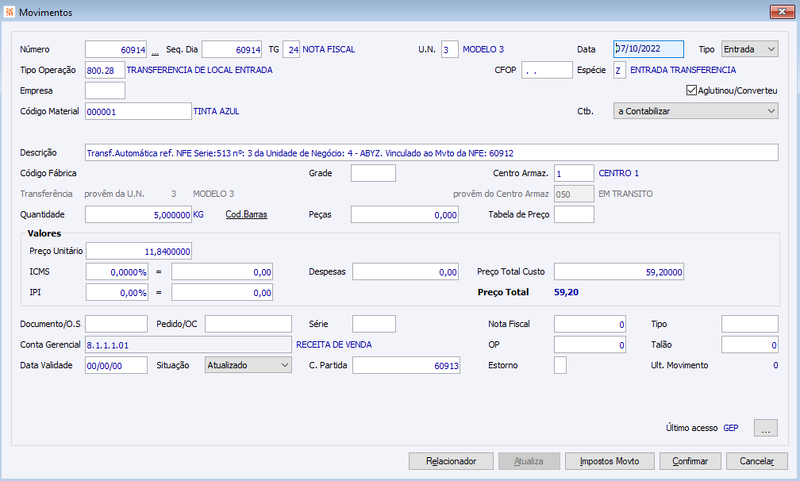Click the Seq. Dia input field

point(232,49)
